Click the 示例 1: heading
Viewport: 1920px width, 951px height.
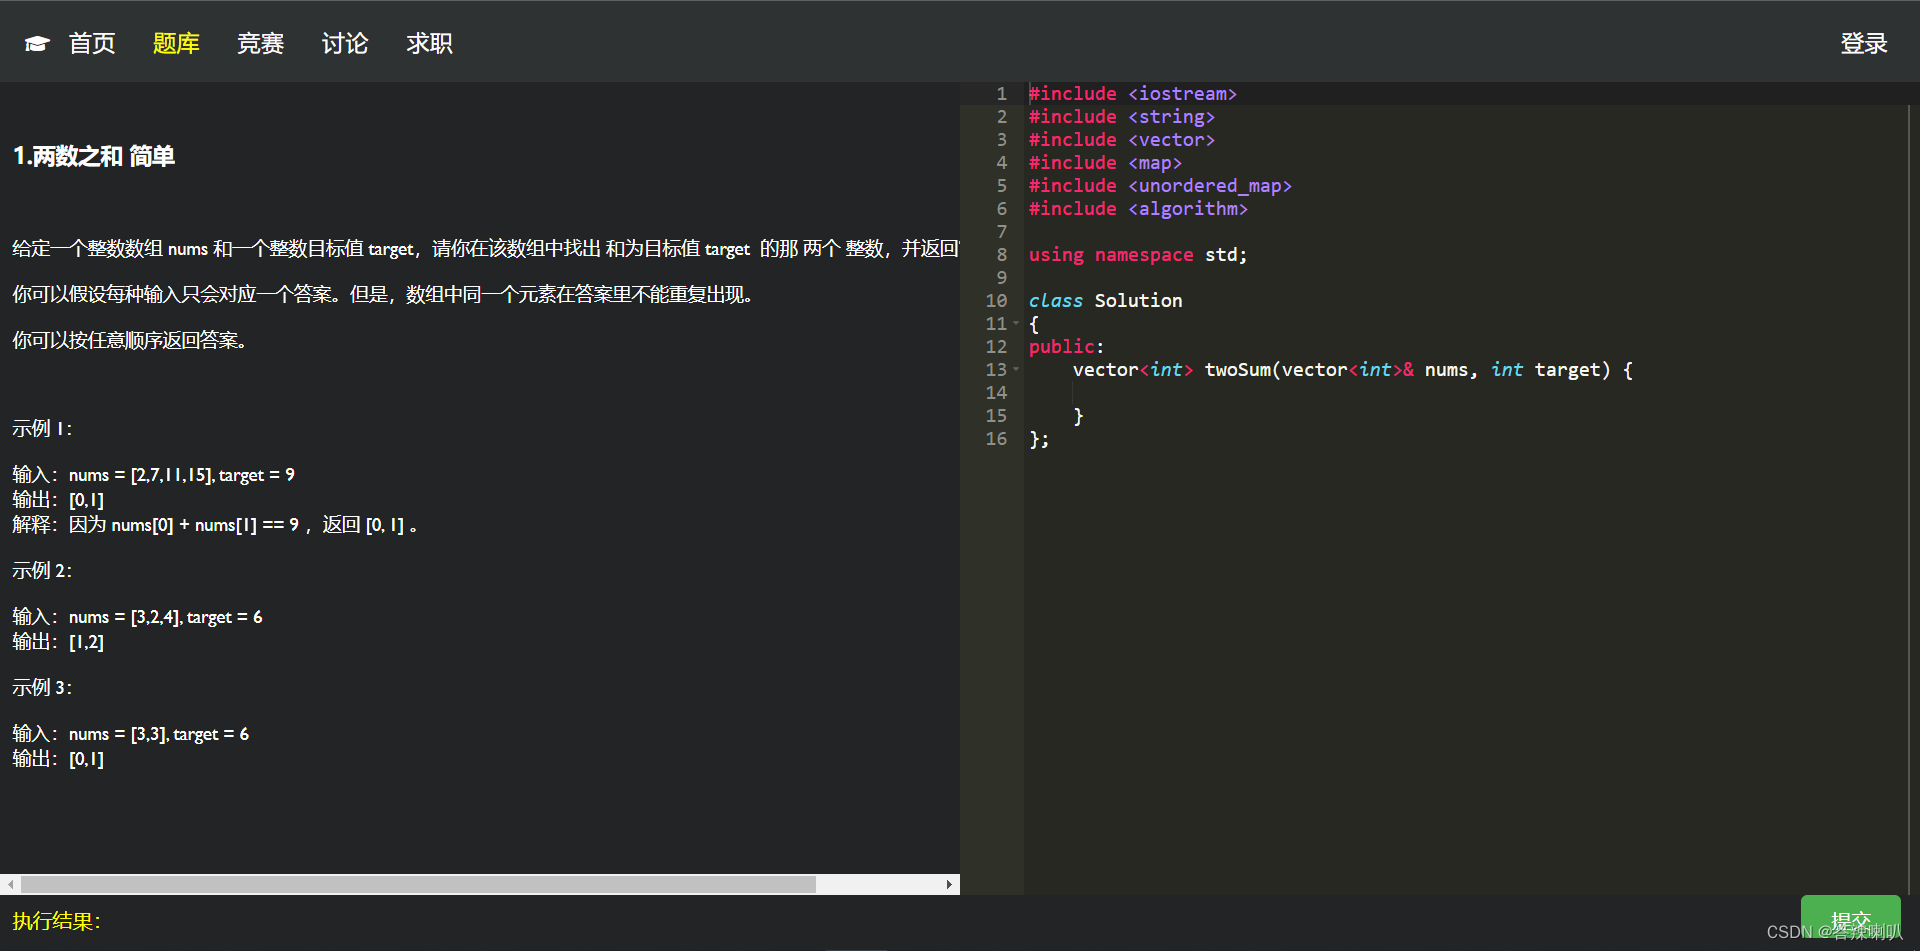pos(42,428)
